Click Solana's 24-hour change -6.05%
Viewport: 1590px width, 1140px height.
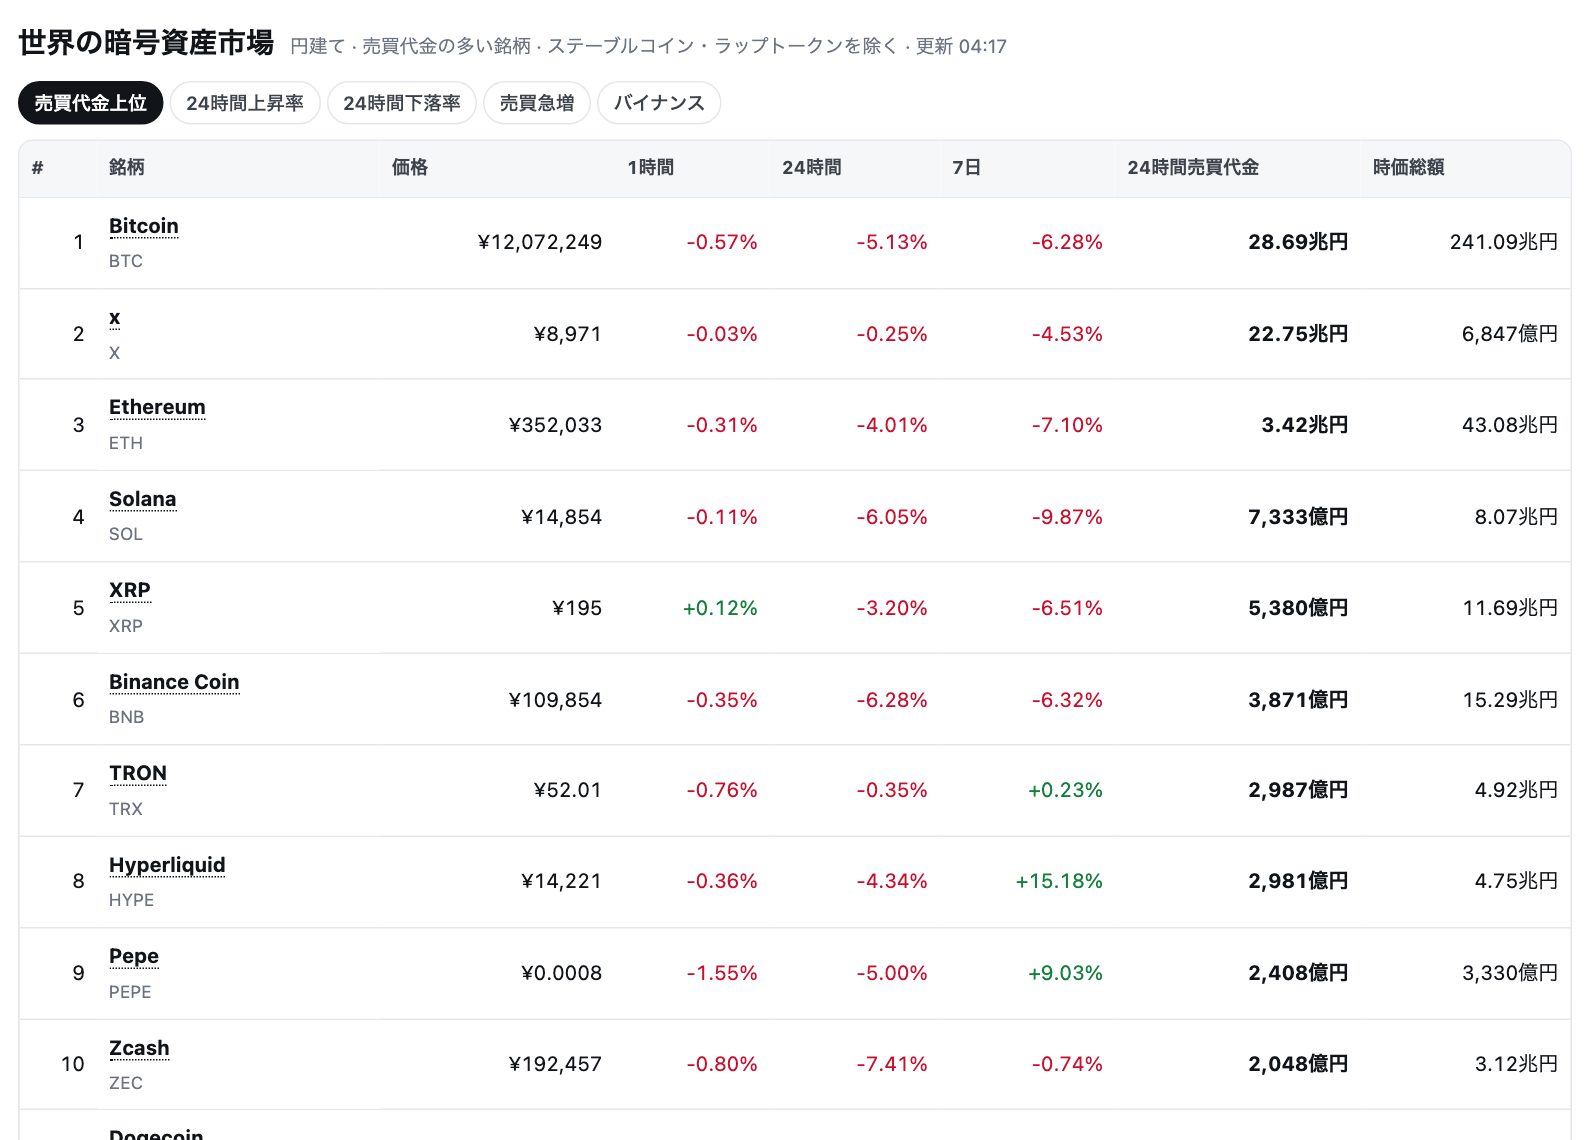pos(892,517)
